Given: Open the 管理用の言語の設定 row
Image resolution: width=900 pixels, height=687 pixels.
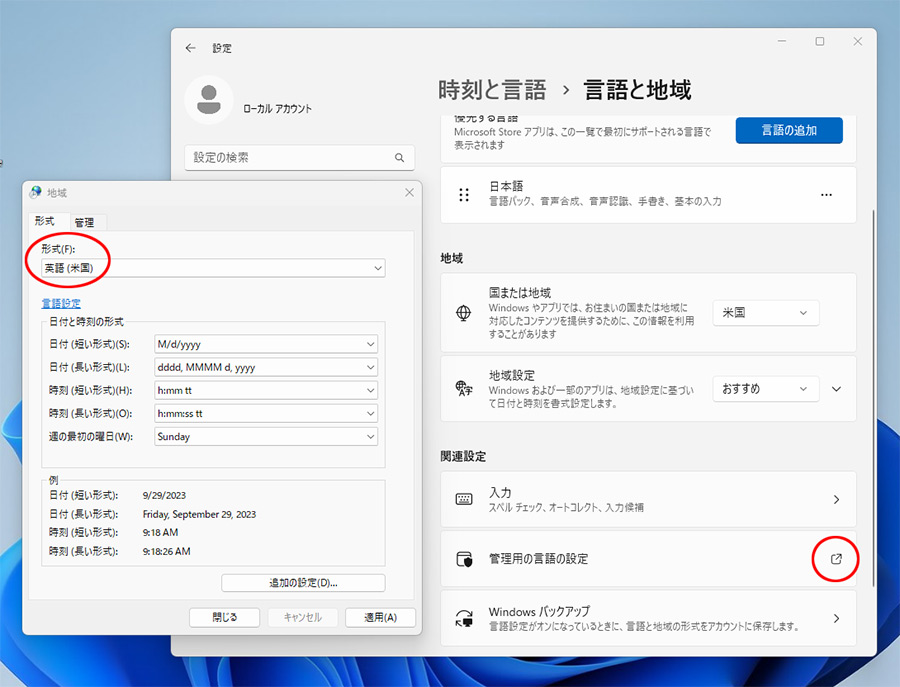Looking at the screenshot, I should point(648,559).
